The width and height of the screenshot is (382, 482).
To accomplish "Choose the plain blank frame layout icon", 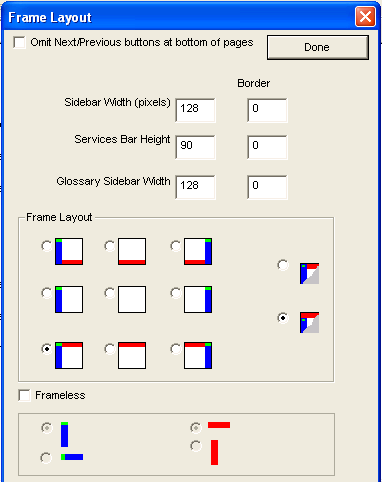I will (x=132, y=299).
